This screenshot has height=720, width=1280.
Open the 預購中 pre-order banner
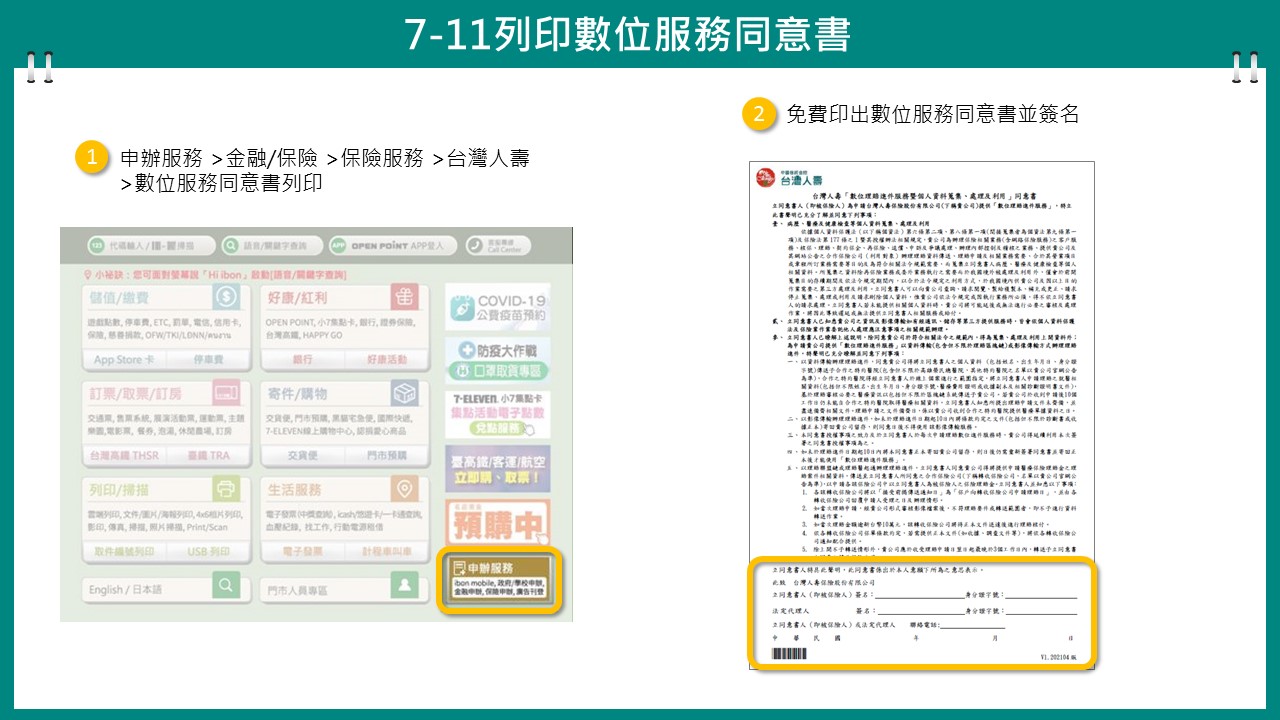coord(496,521)
